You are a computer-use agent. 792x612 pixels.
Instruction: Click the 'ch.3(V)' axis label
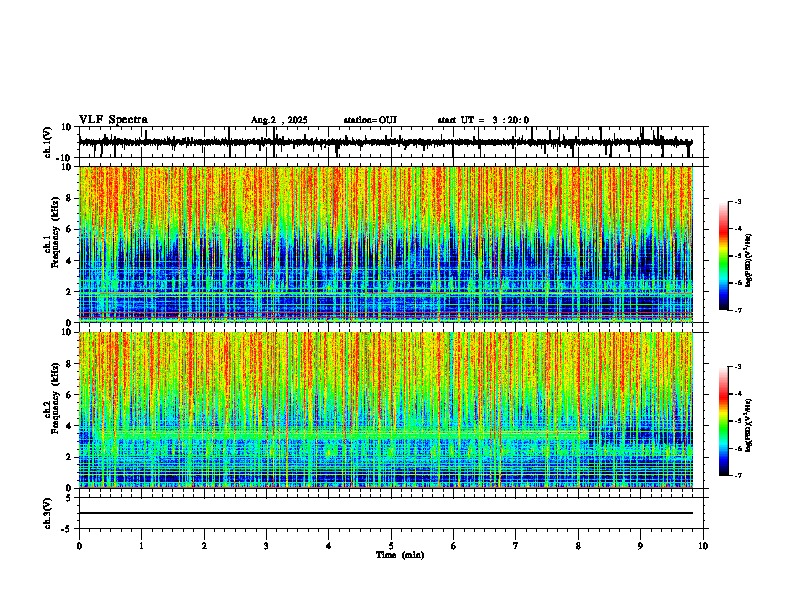(x=48, y=514)
